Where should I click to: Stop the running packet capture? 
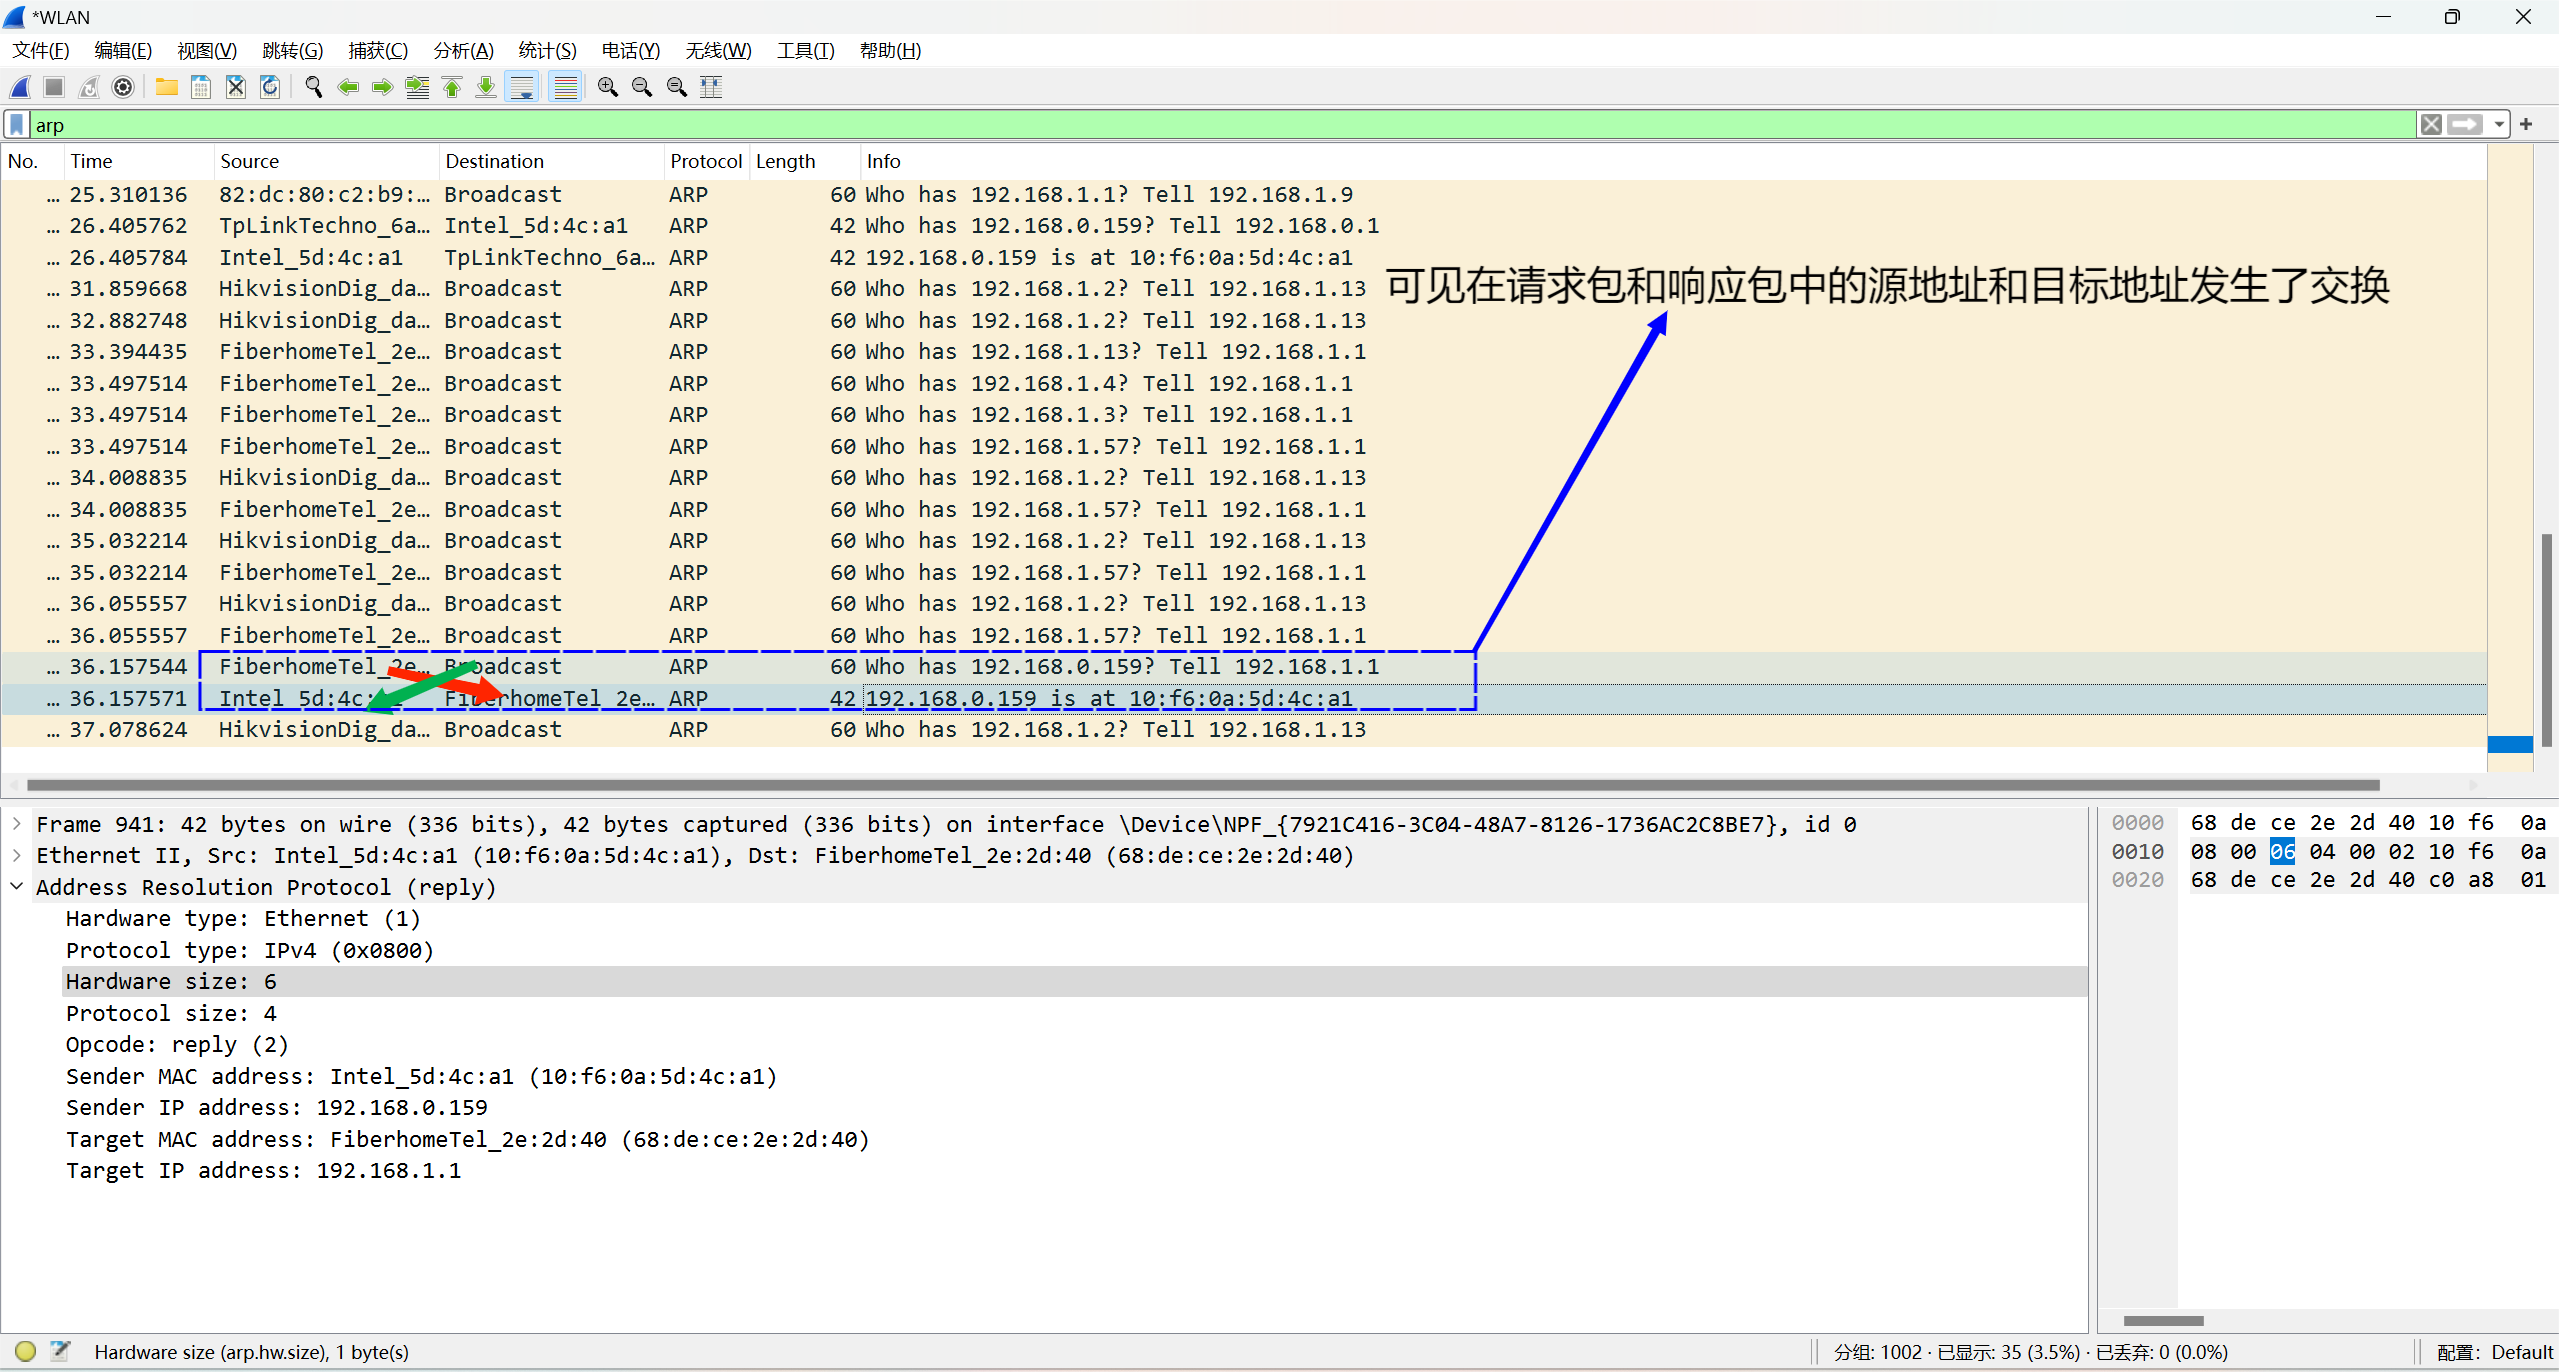click(x=54, y=88)
